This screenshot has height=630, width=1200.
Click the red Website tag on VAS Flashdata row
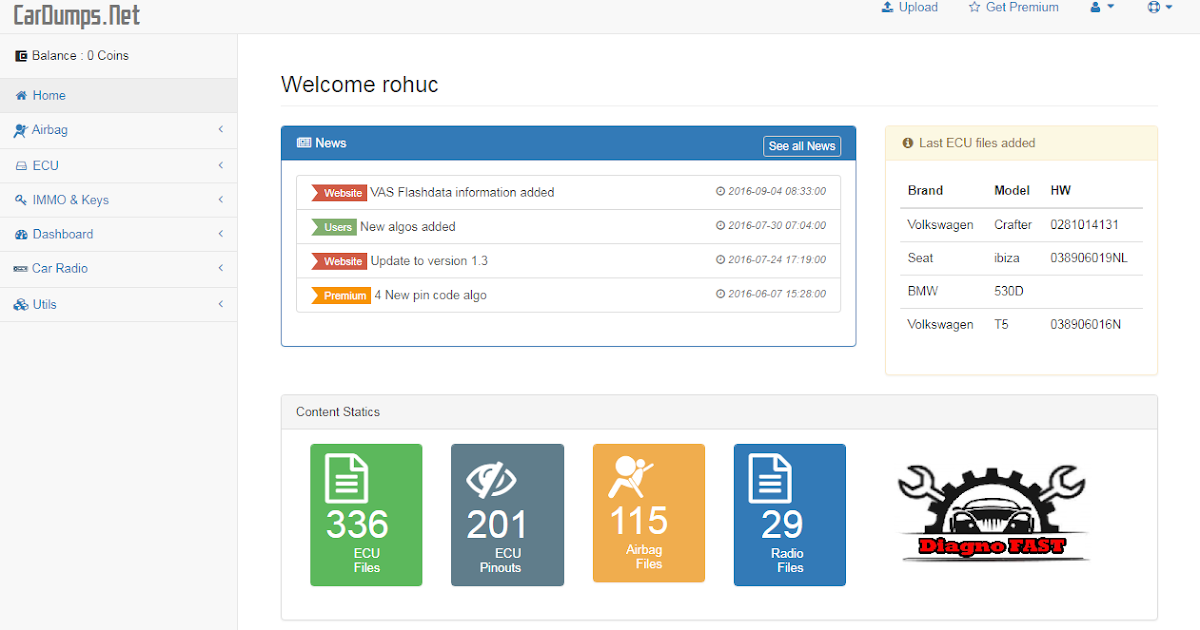coord(340,193)
